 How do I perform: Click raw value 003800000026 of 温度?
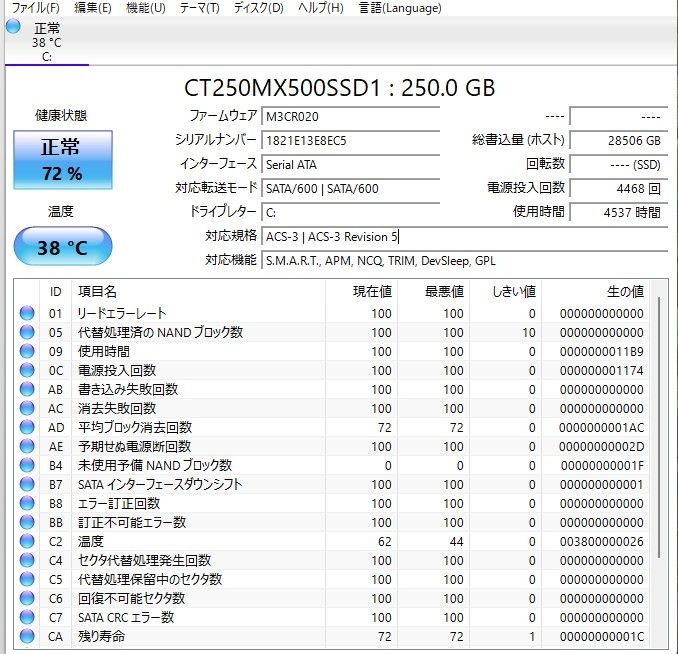601,542
